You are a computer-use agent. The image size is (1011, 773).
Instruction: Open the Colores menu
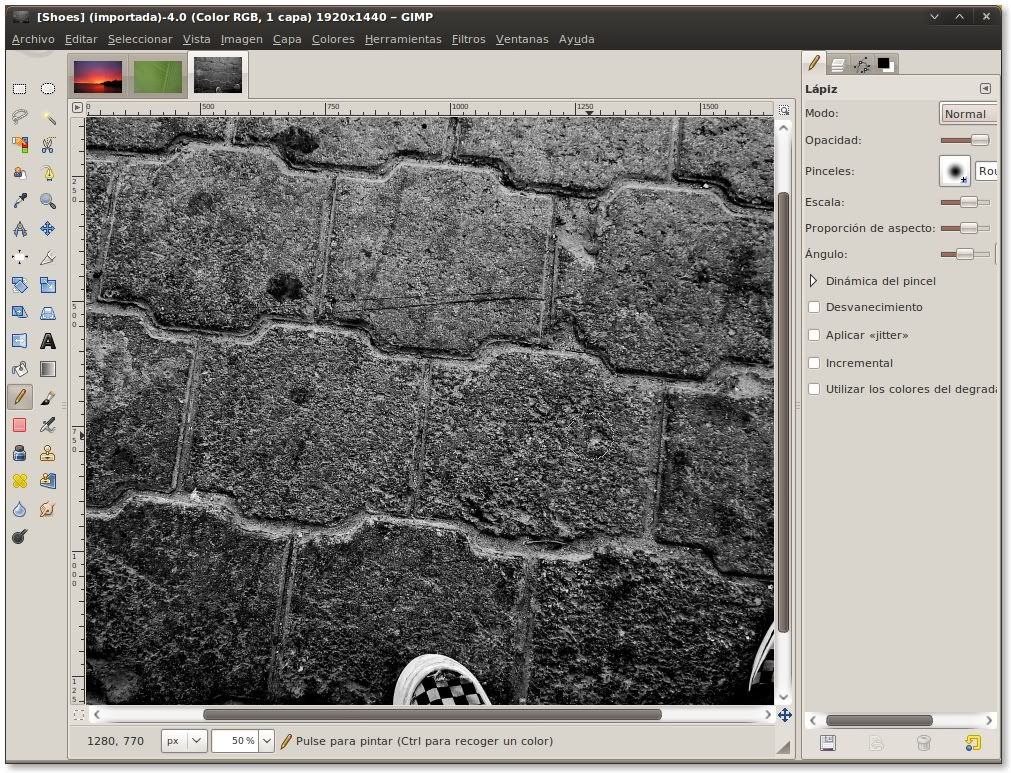point(333,39)
